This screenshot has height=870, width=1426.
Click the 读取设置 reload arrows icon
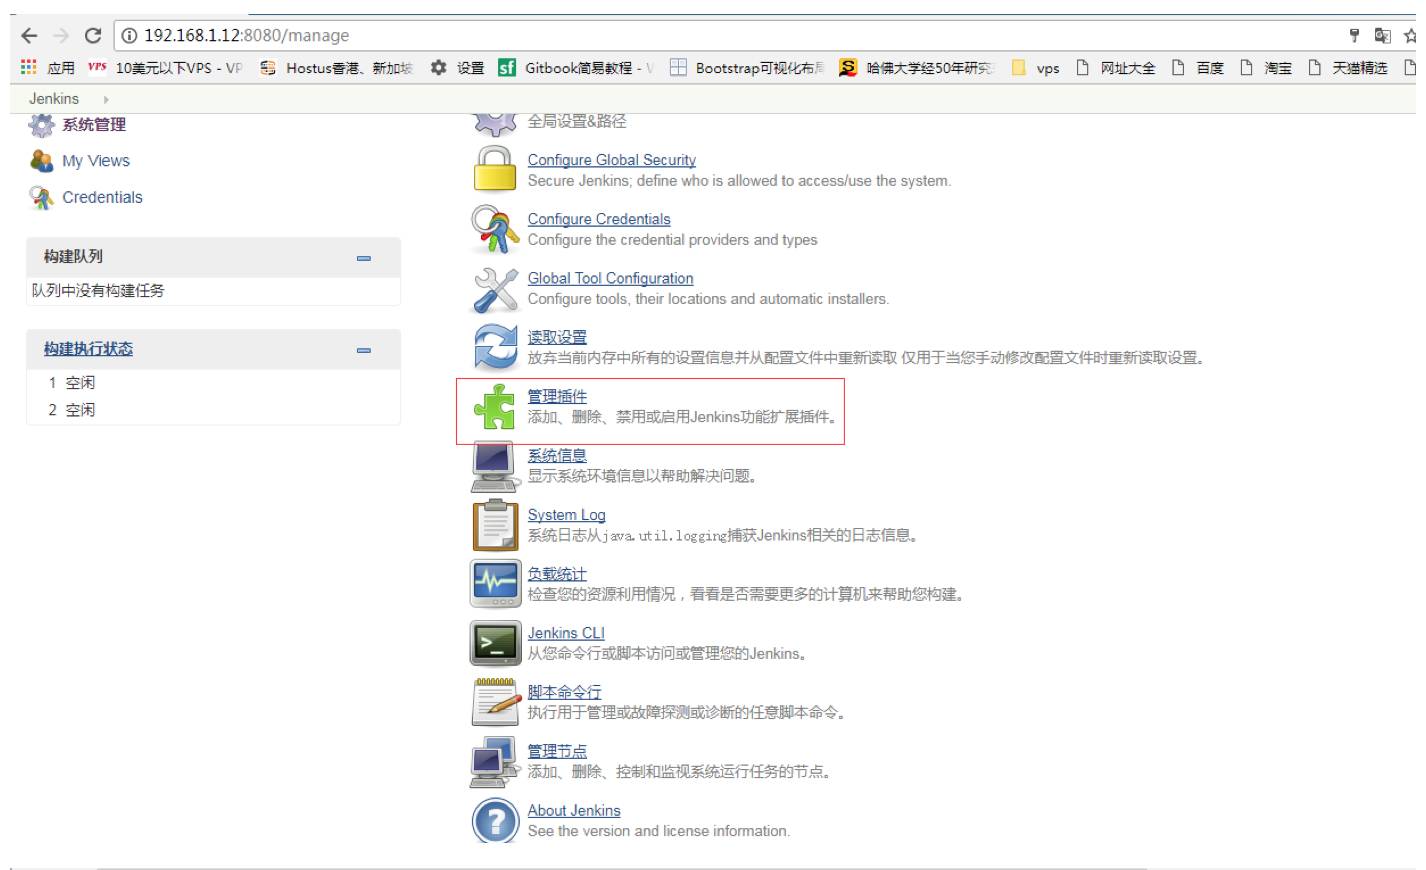[495, 347]
